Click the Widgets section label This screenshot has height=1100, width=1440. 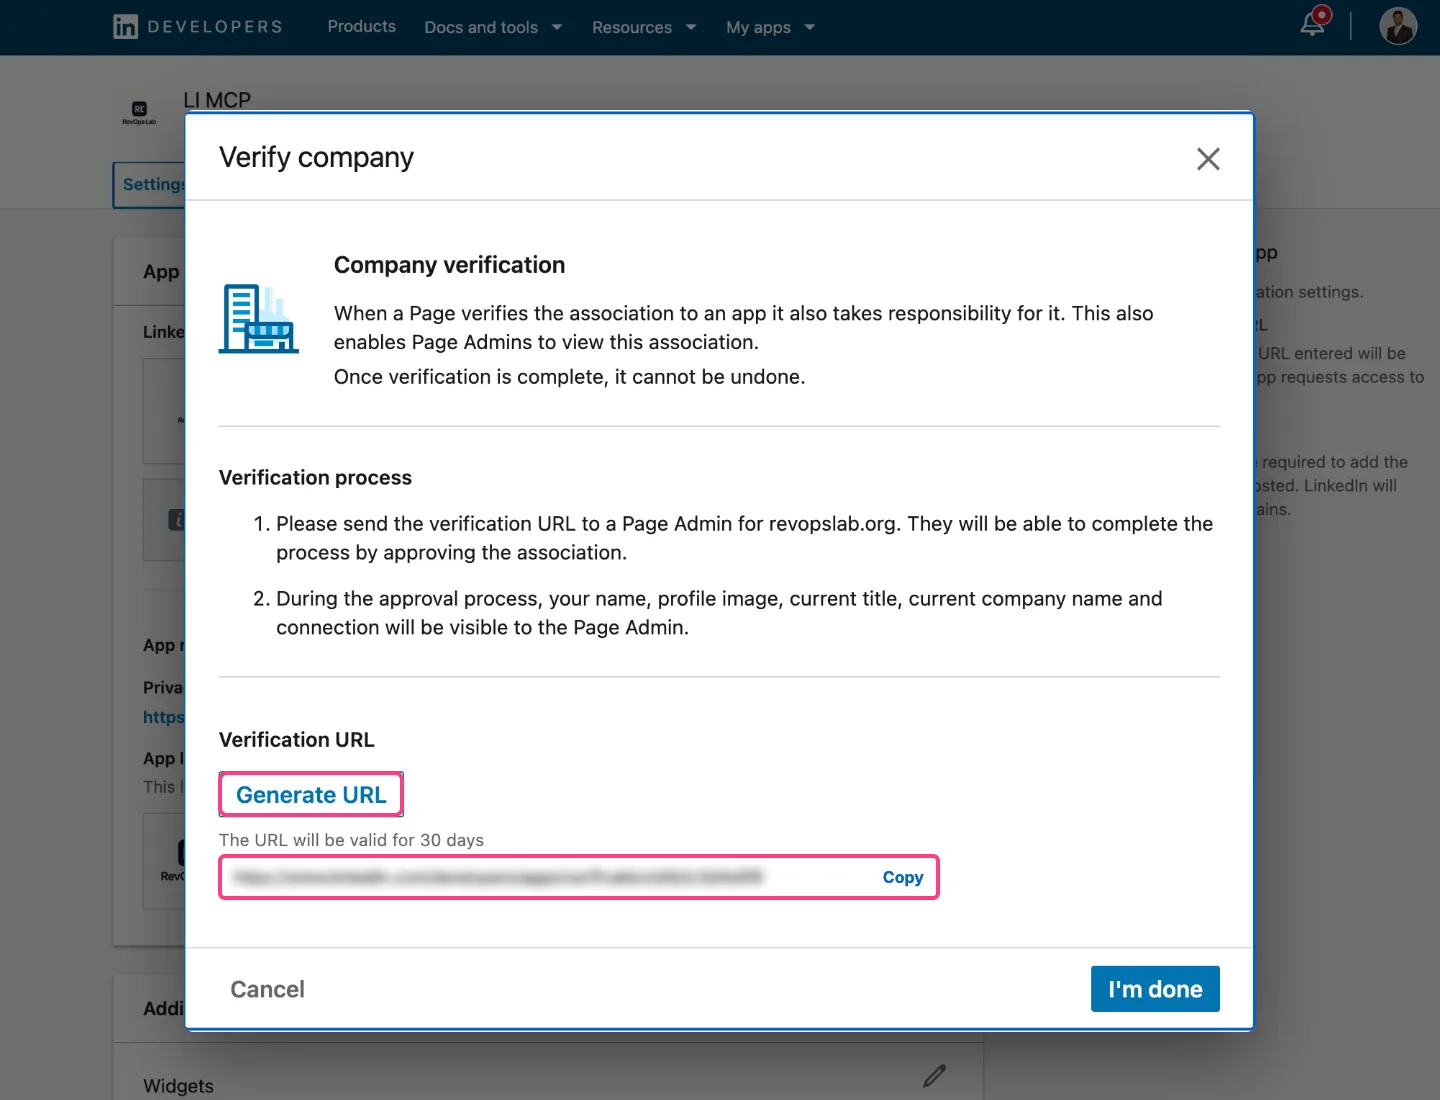pos(178,1086)
